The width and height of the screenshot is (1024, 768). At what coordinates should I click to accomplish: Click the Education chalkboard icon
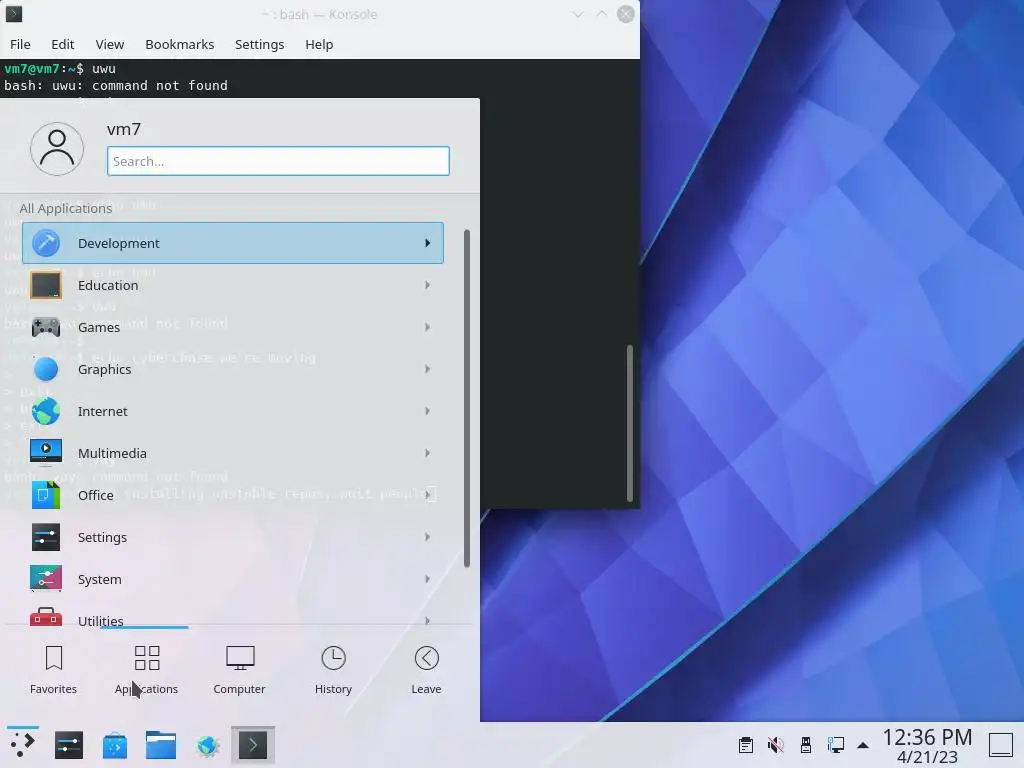tap(46, 285)
